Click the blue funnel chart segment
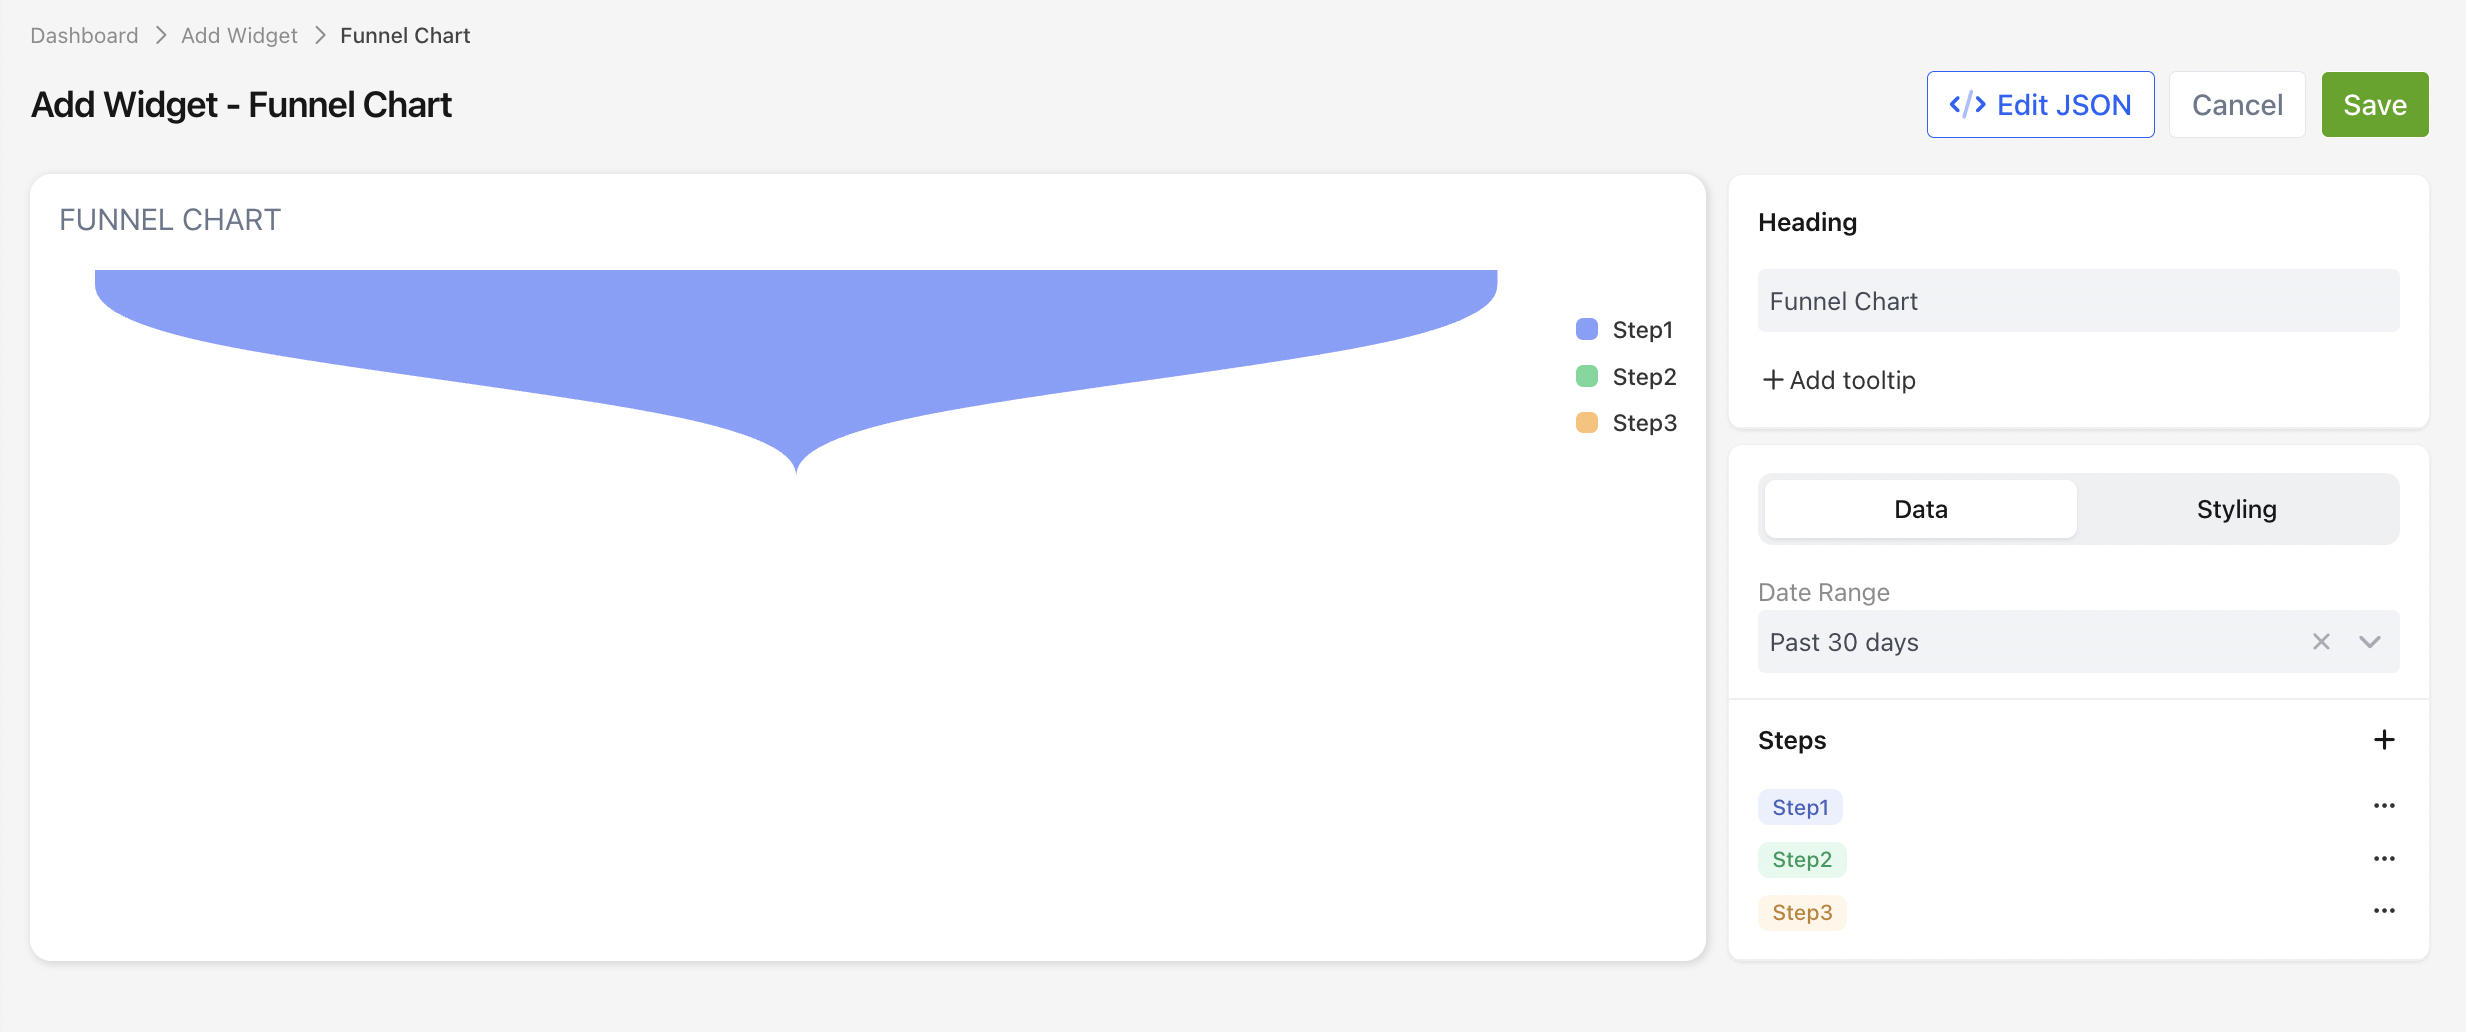Image resolution: width=2466 pixels, height=1032 pixels. click(796, 340)
